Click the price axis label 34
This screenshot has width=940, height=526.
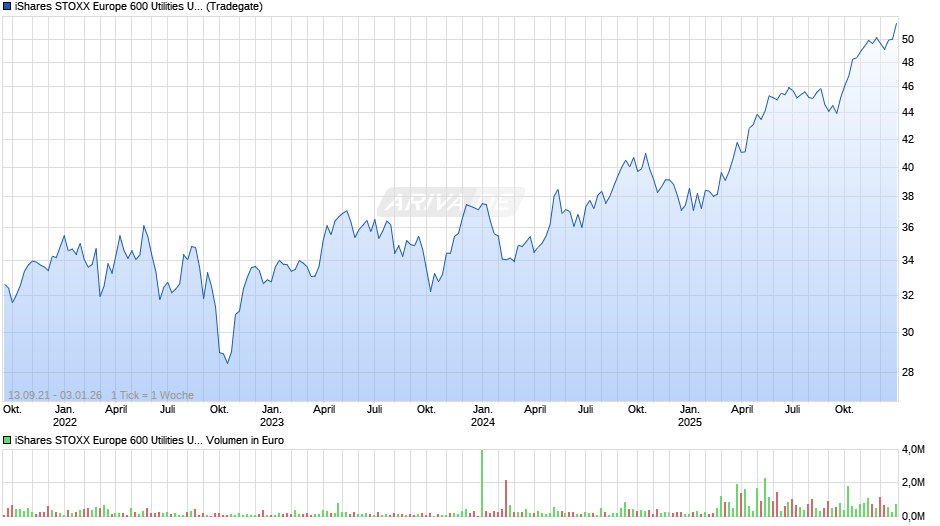point(908,260)
